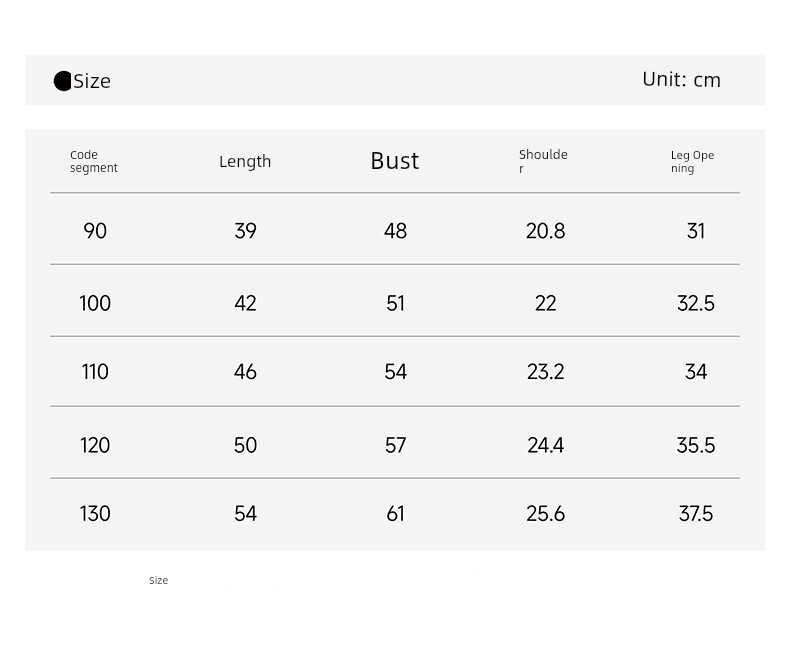790x646 pixels.
Task: Click the 35.5 leg opening value
Action: [x=696, y=445]
